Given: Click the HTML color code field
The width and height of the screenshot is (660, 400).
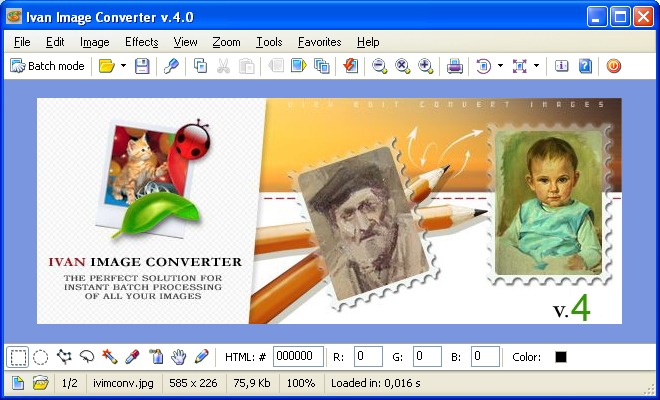Looking at the screenshot, I should pyautogui.click(x=298, y=357).
